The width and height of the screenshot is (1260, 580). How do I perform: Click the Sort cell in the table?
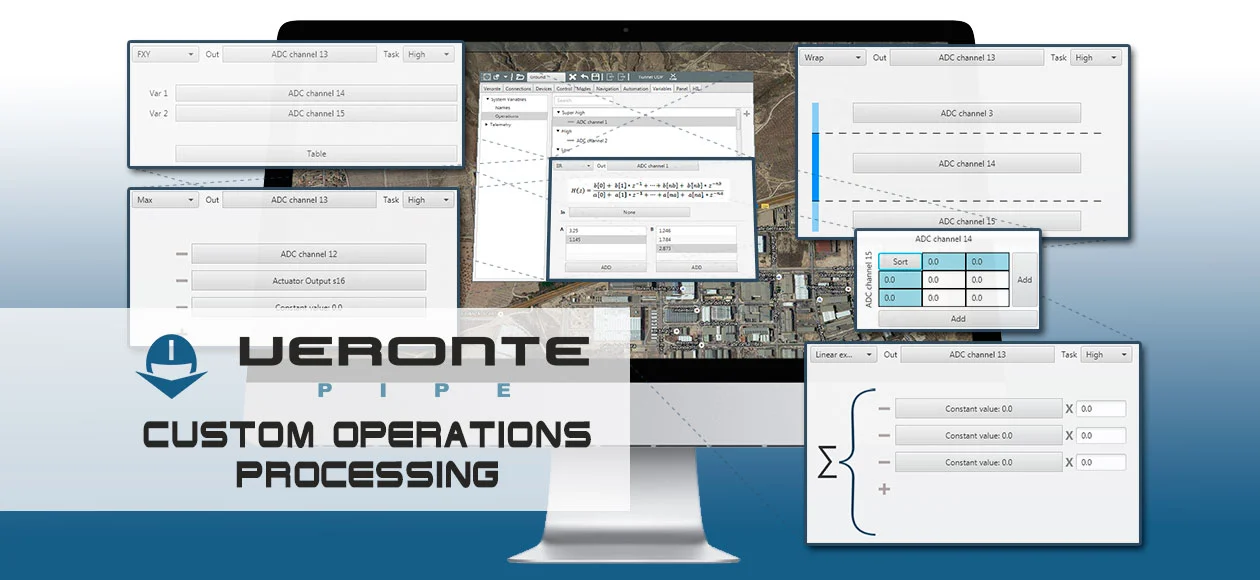click(x=900, y=262)
